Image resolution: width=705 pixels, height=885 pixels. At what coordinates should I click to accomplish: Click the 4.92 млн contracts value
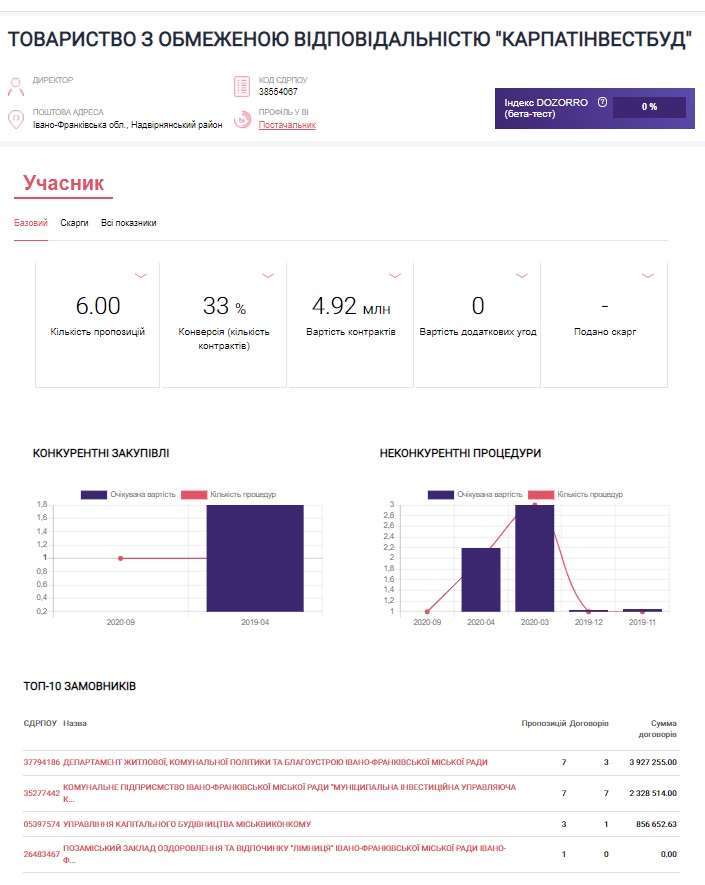[351, 306]
